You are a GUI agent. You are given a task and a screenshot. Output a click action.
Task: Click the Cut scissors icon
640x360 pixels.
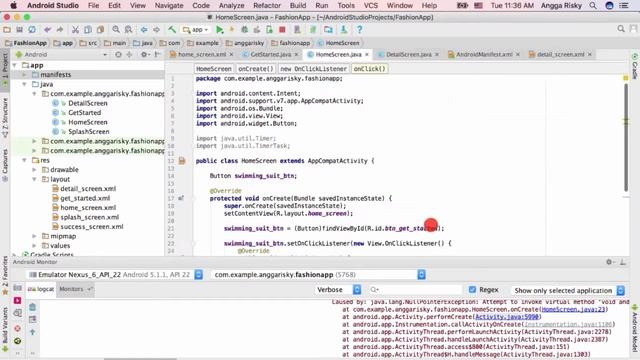tap(75, 29)
